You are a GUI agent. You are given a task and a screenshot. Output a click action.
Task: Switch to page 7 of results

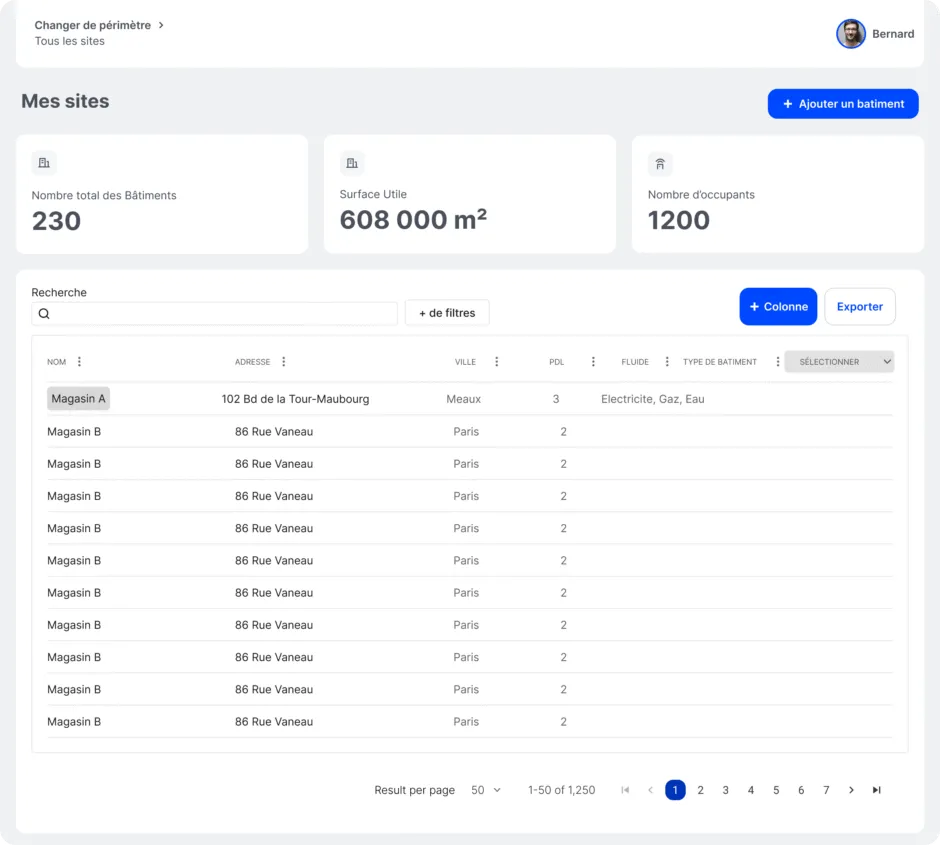pos(826,790)
